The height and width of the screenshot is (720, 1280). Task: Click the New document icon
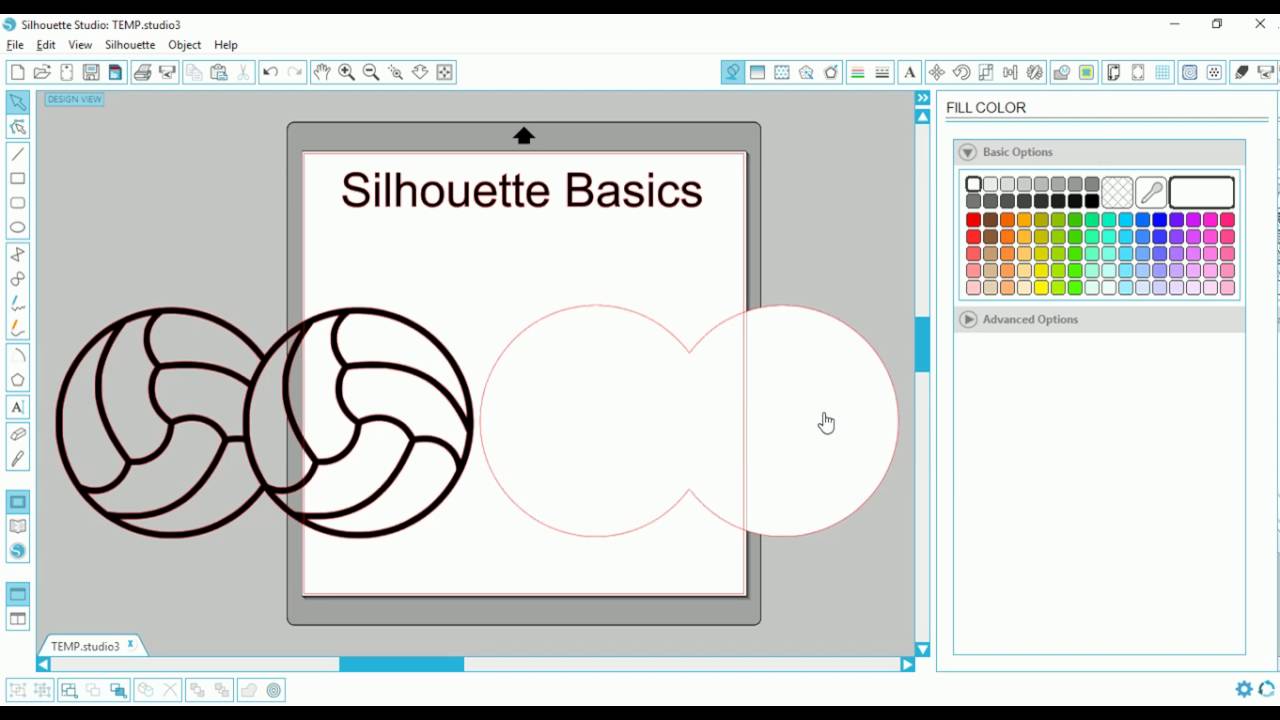17,72
